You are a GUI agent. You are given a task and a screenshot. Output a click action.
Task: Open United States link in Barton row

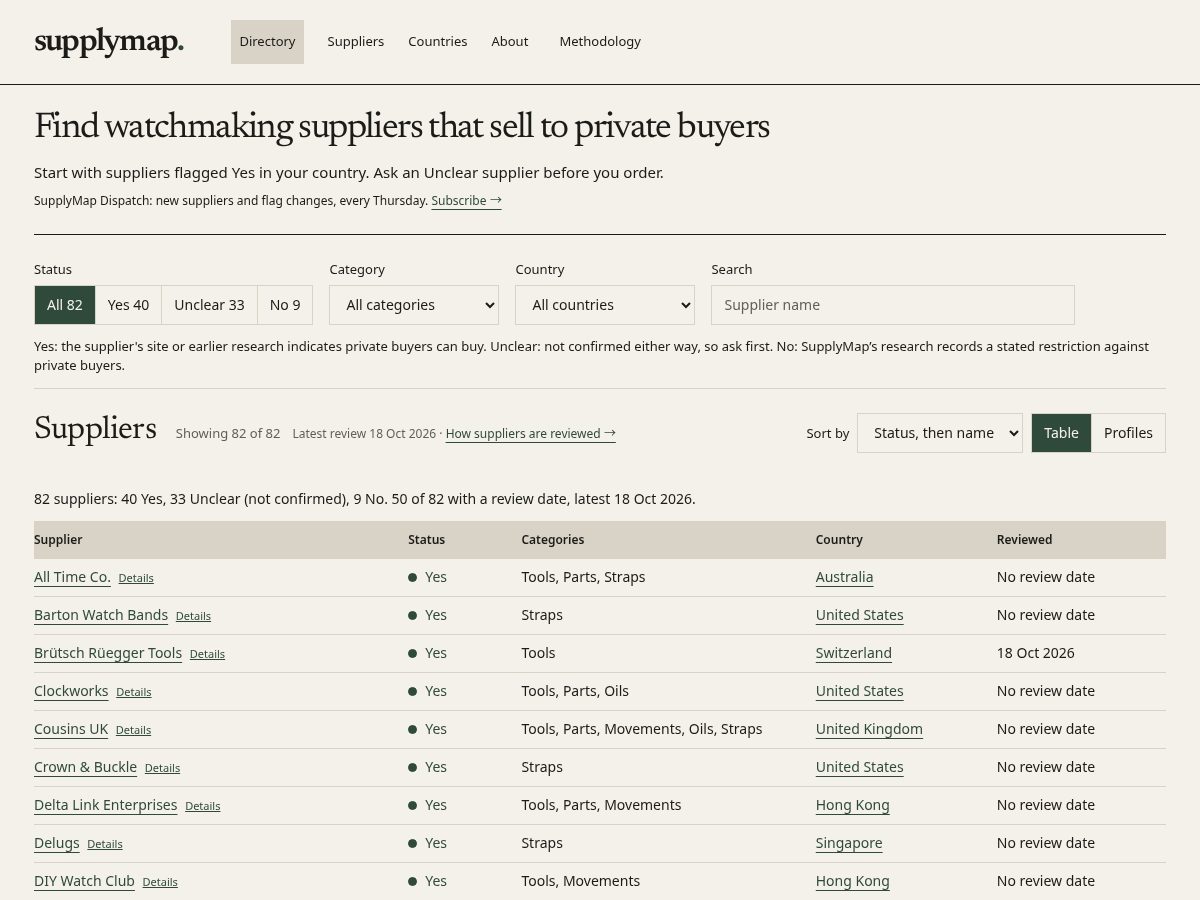(859, 615)
